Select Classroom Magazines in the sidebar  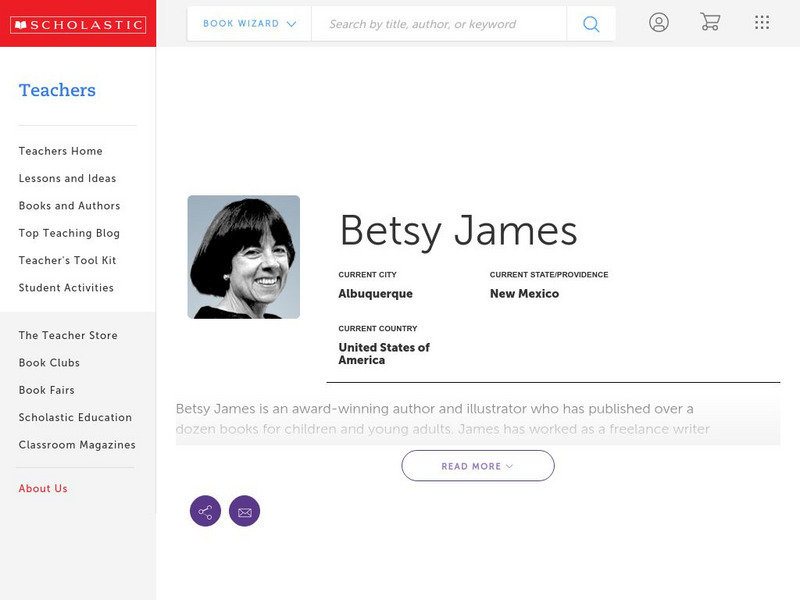76,444
